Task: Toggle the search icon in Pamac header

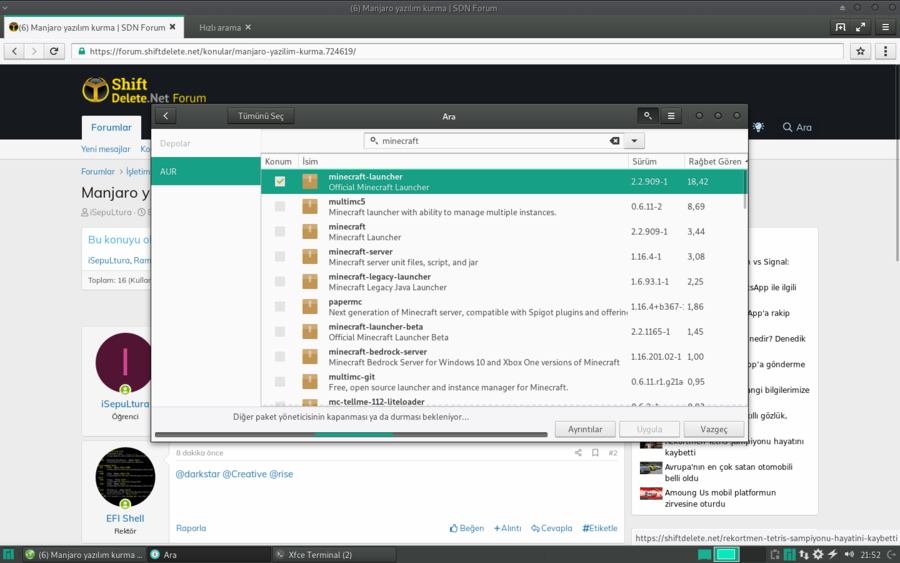Action: 648,116
